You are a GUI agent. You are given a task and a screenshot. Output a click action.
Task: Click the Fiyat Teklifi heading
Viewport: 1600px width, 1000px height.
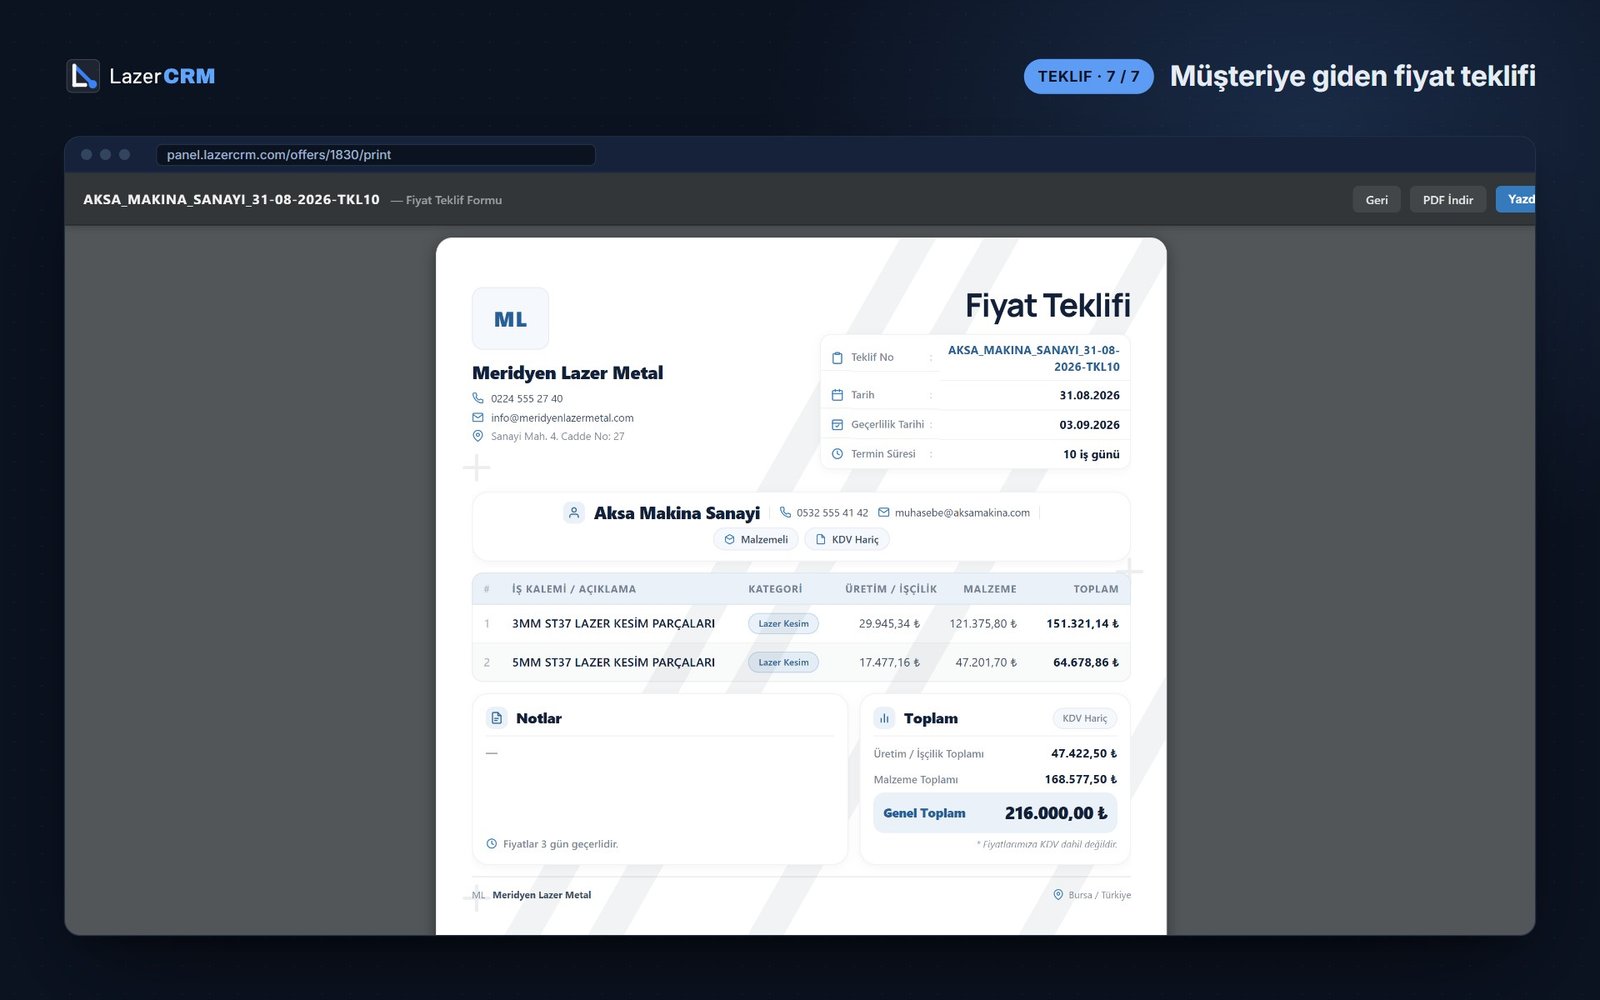[x=1047, y=305]
